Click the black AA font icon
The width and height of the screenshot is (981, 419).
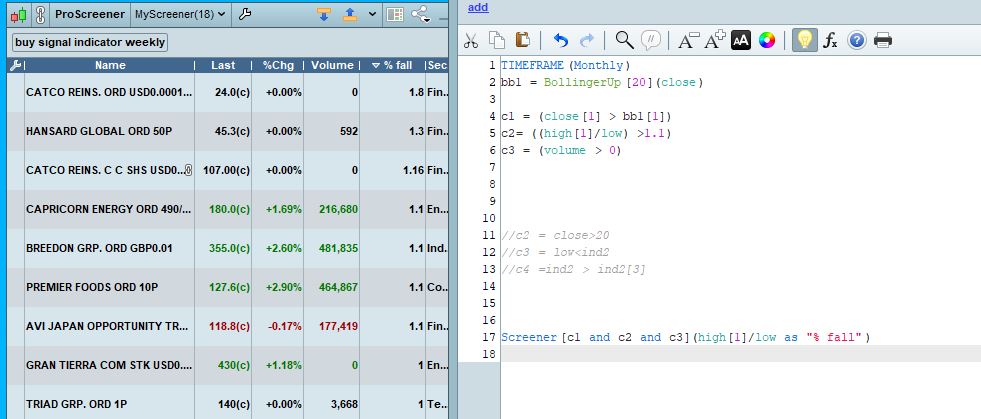point(741,41)
